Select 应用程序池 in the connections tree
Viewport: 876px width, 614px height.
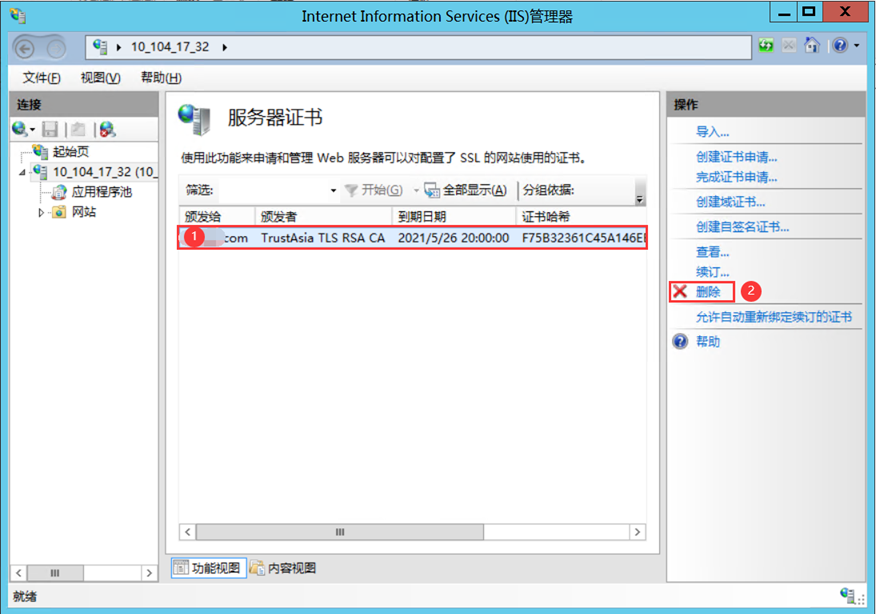[x=102, y=192]
